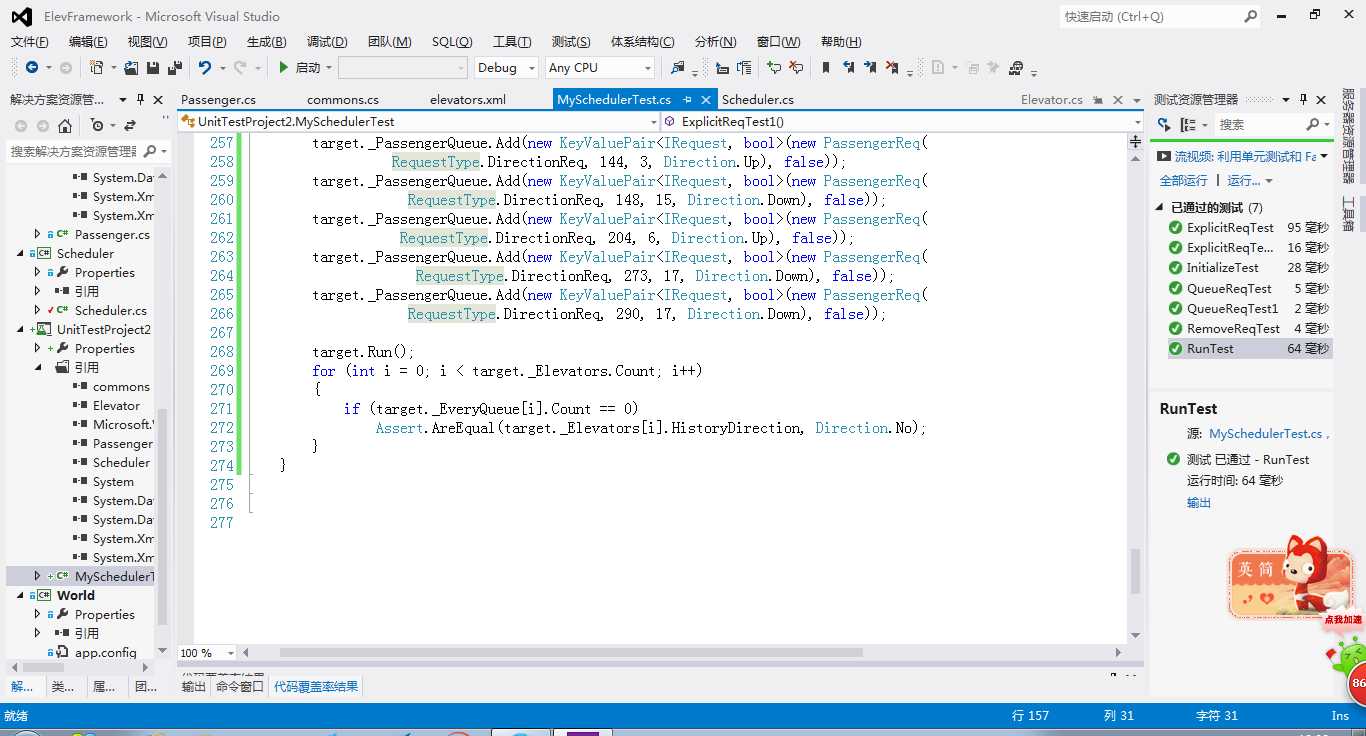
Task: Toggle bookmark with the bookmark icon
Action: pos(826,68)
